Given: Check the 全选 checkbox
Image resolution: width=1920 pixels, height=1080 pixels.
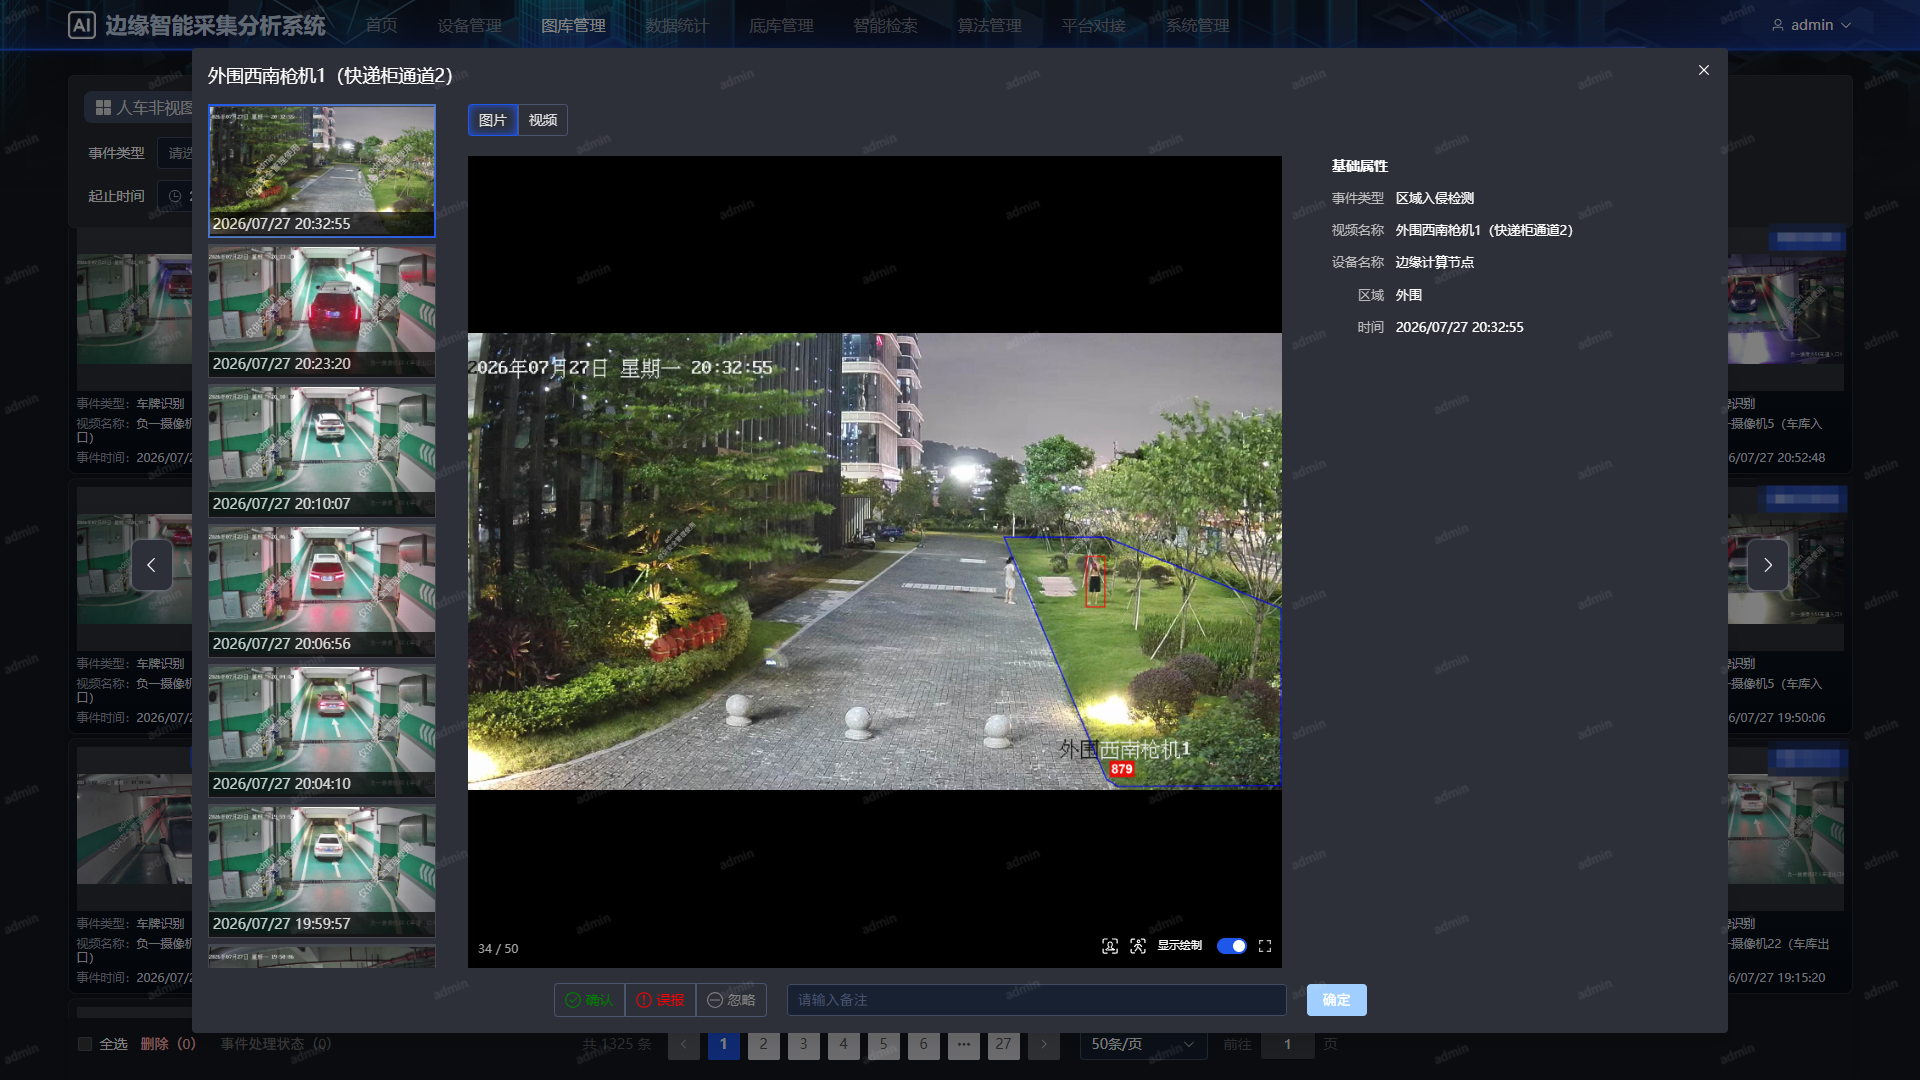Looking at the screenshot, I should point(85,1044).
